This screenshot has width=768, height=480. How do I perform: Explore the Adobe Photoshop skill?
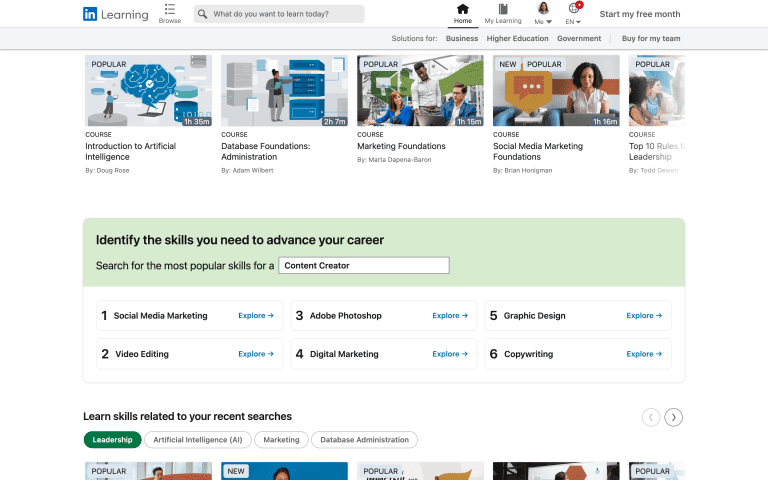450,316
